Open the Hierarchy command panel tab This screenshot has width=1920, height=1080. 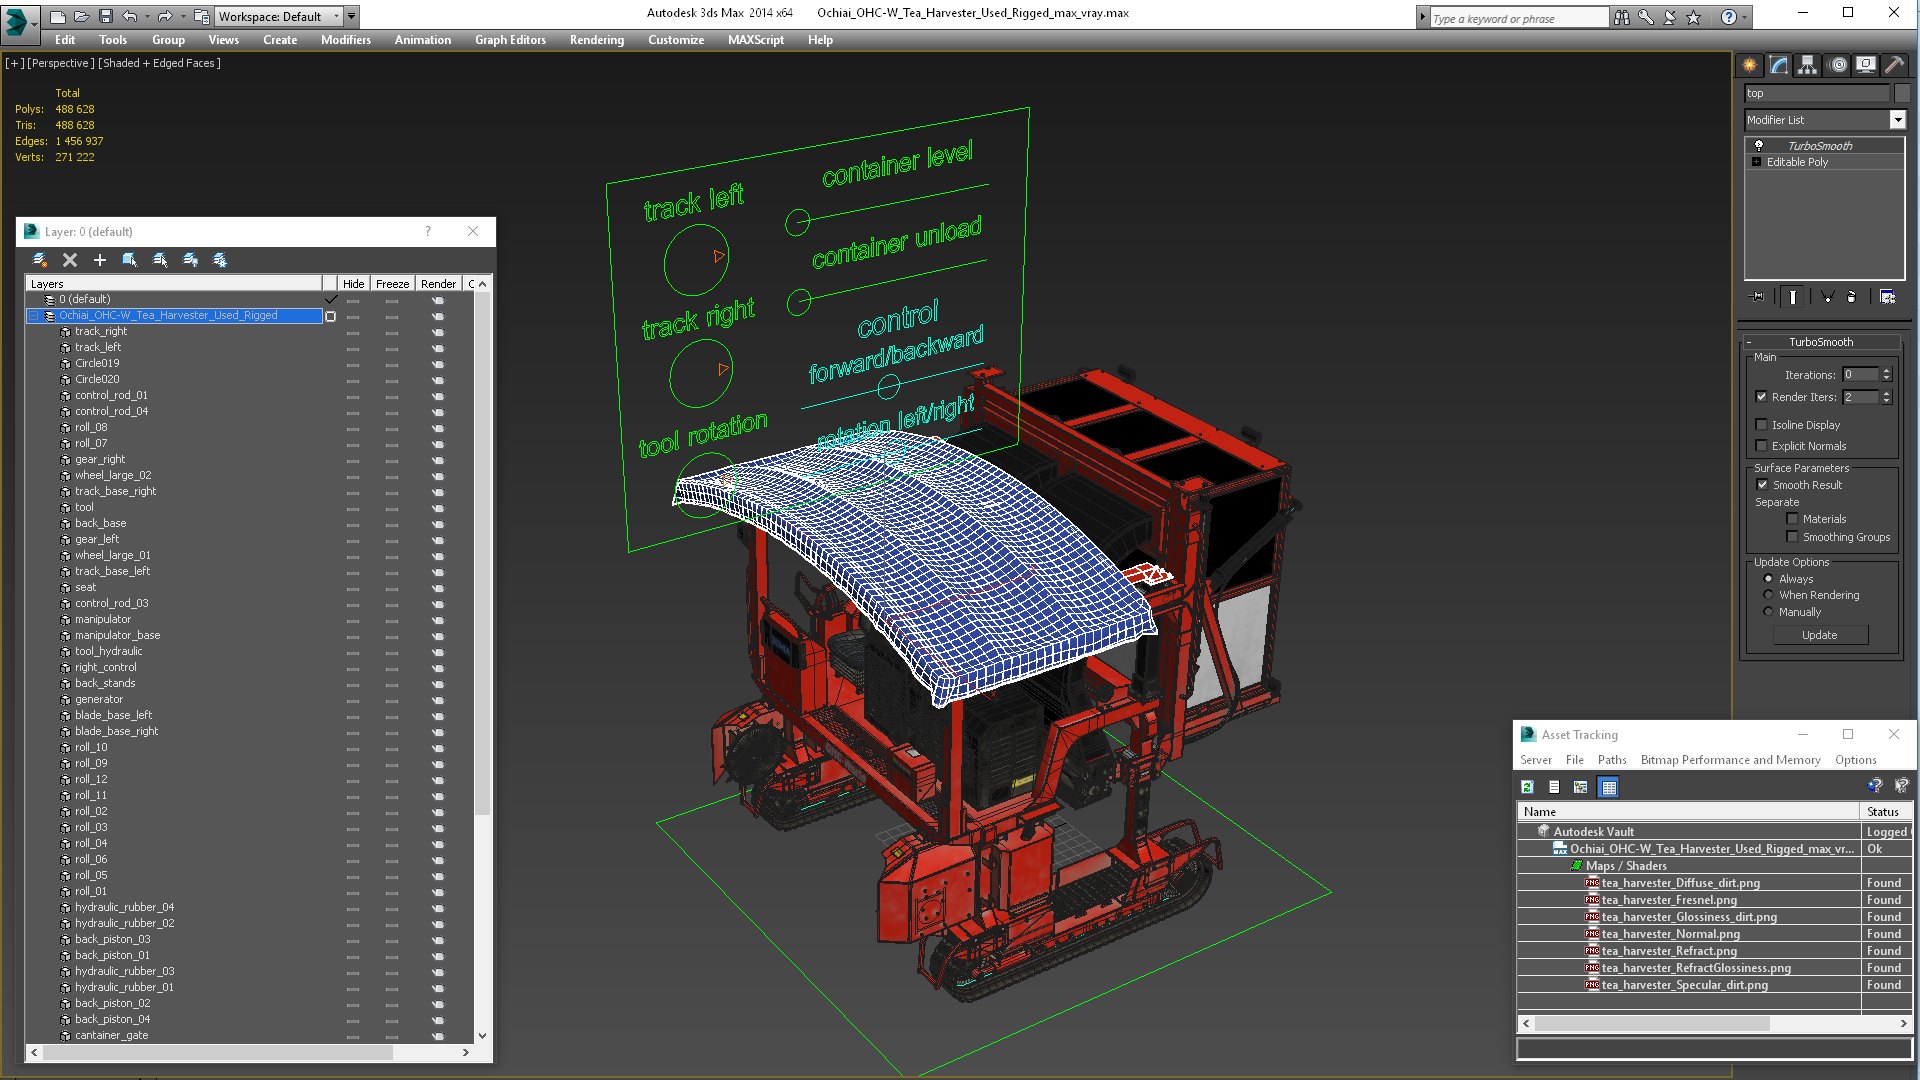point(1807,65)
